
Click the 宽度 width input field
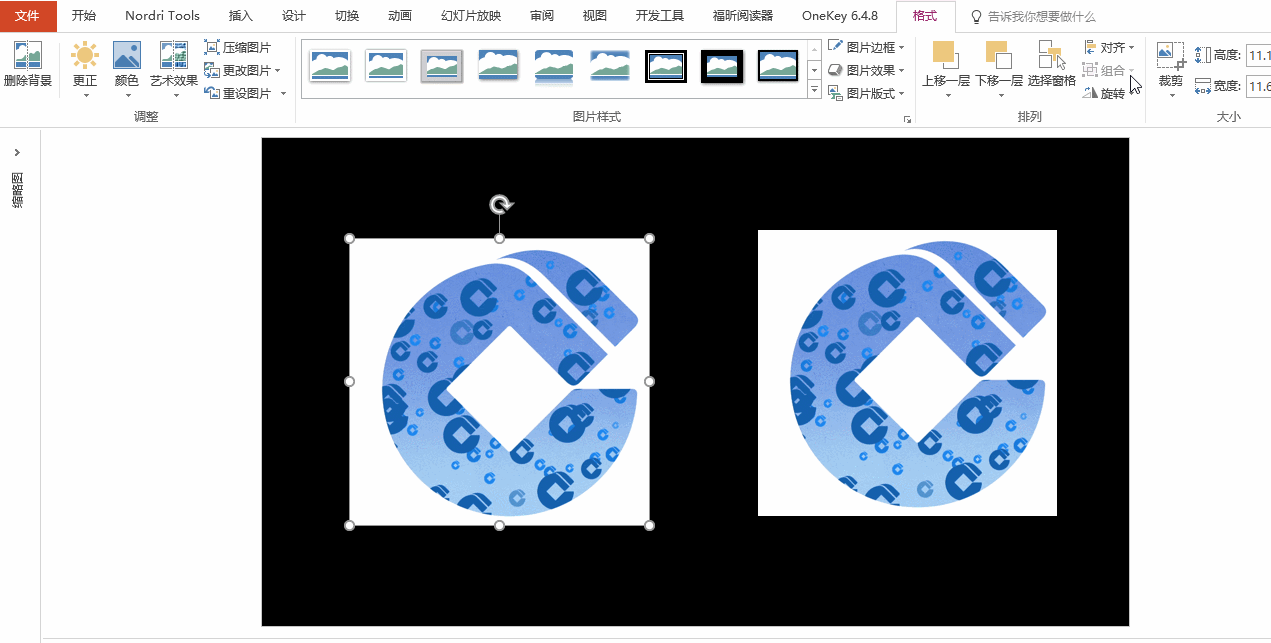[x=1257, y=86]
